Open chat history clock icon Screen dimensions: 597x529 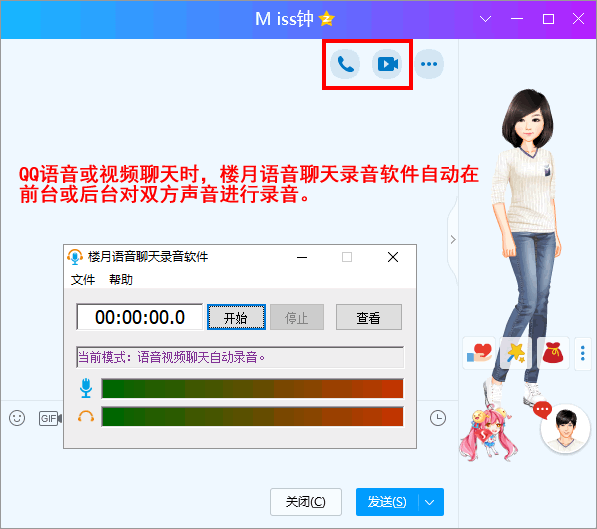pyautogui.click(x=438, y=418)
